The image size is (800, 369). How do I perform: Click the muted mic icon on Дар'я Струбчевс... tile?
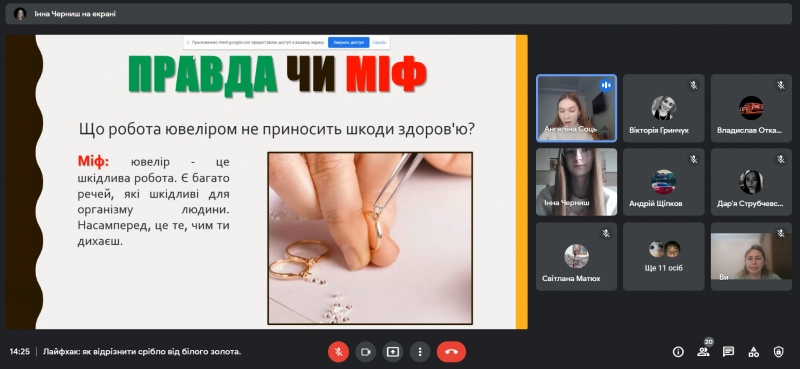[781, 159]
